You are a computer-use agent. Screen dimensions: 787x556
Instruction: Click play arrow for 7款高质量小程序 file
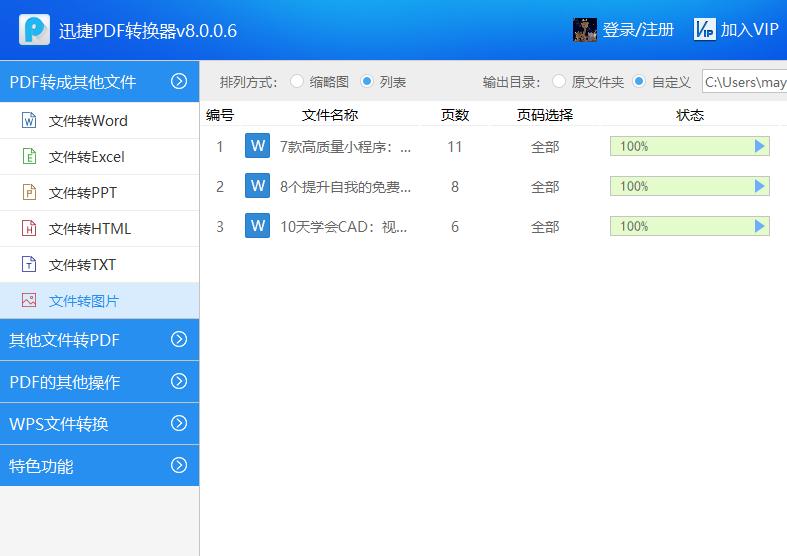(759, 146)
